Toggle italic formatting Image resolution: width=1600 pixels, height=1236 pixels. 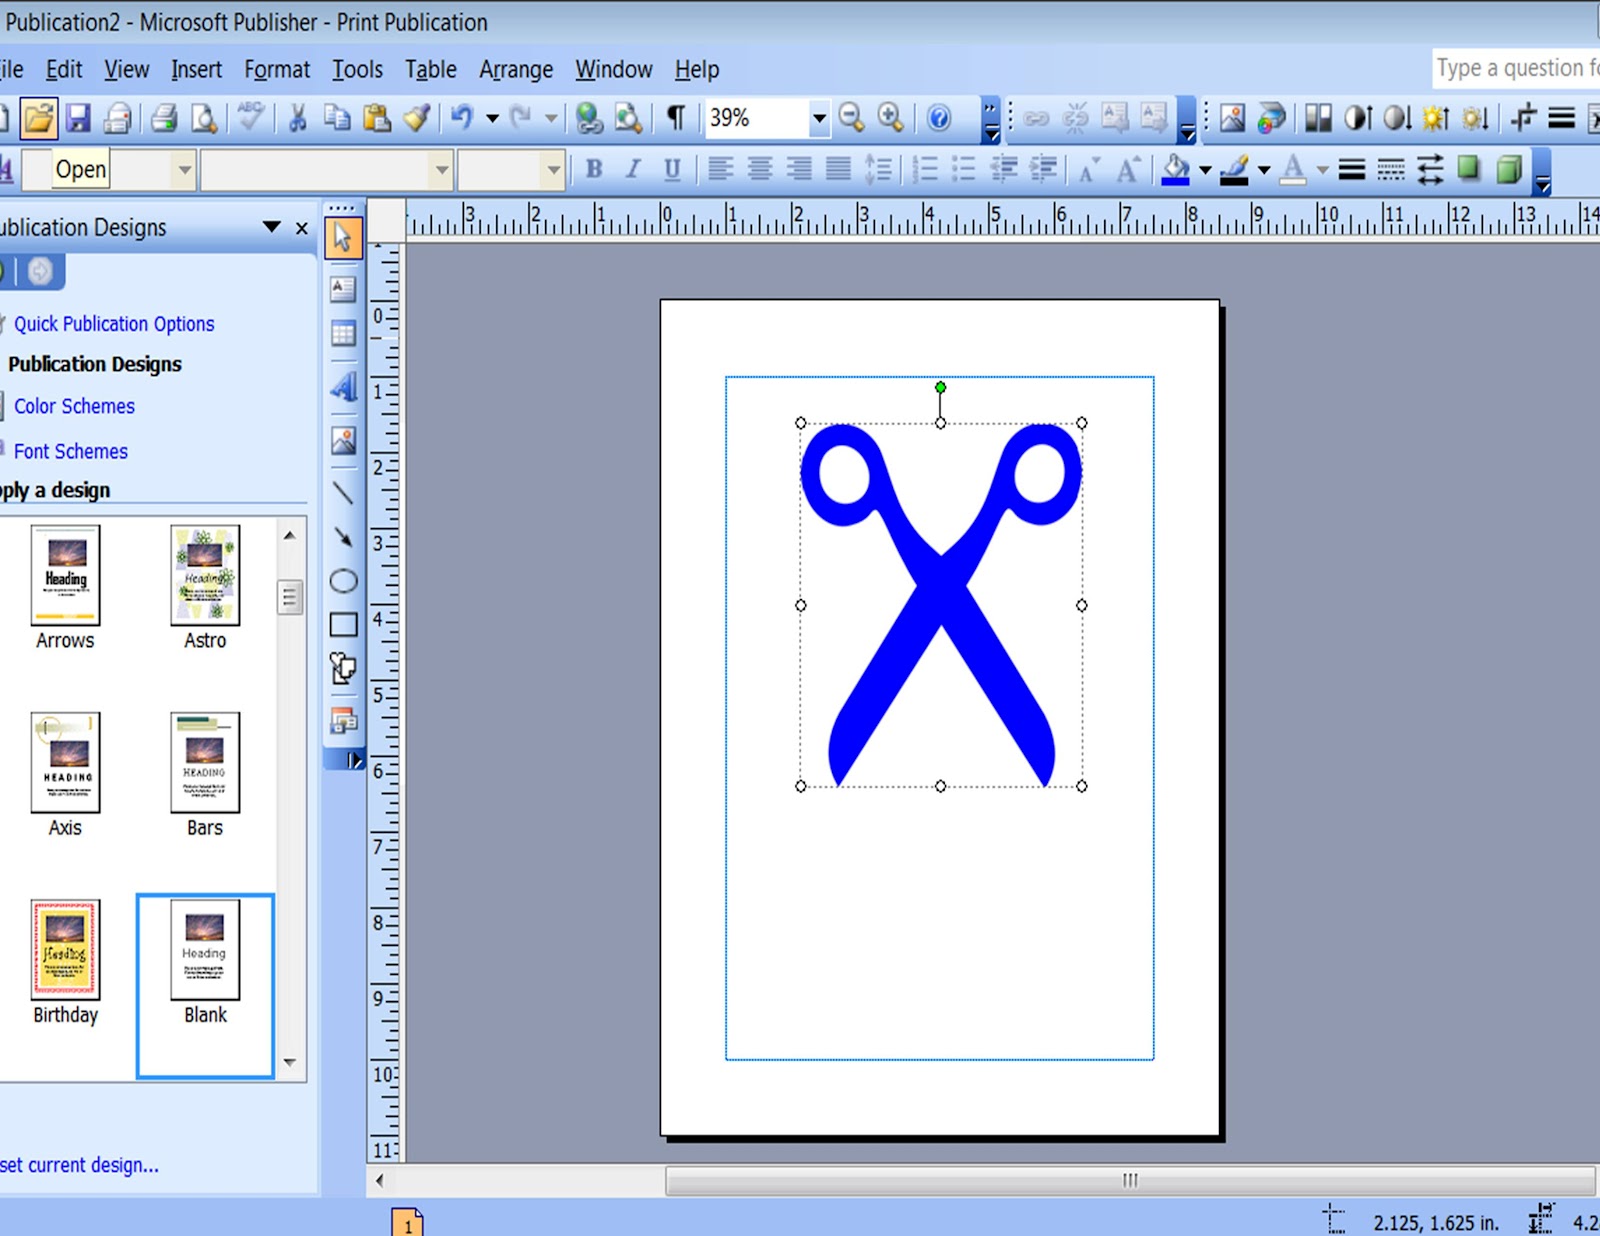[x=633, y=169]
